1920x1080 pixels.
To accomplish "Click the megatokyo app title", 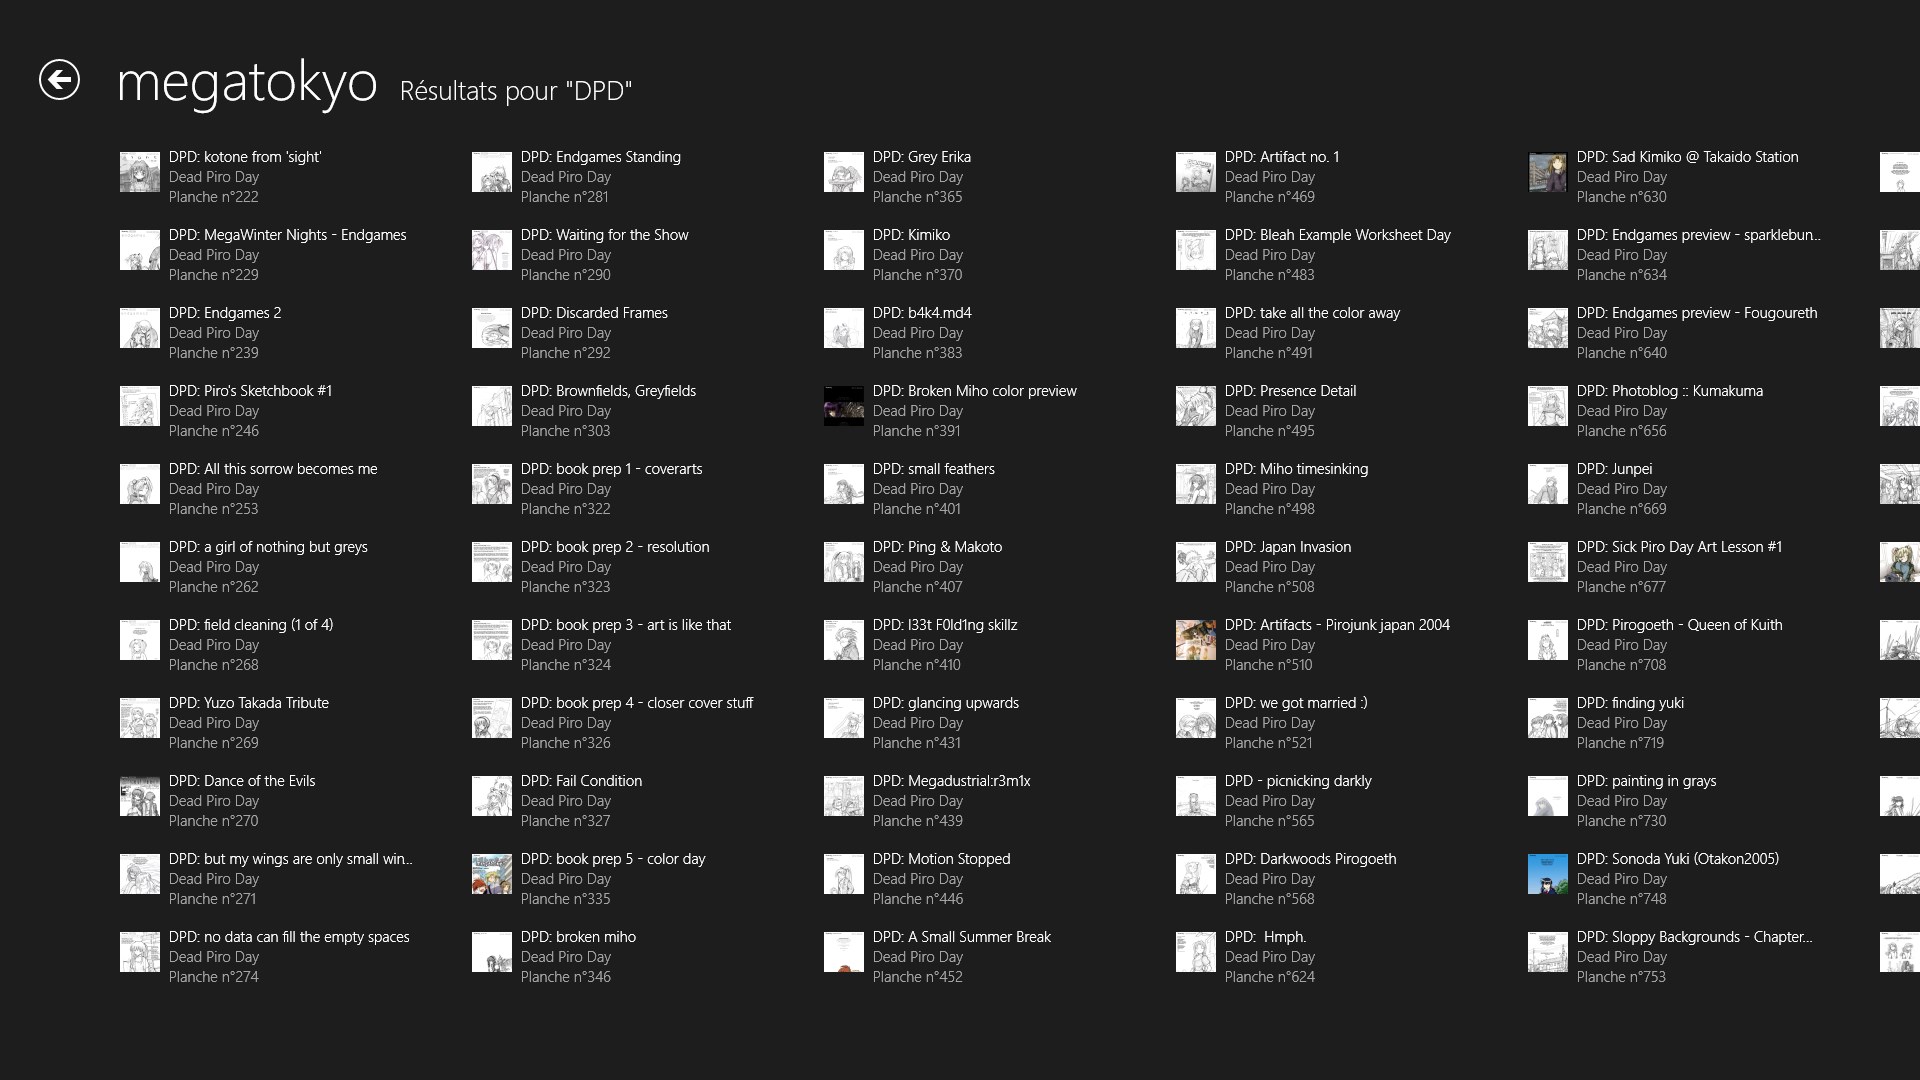I will (x=247, y=82).
